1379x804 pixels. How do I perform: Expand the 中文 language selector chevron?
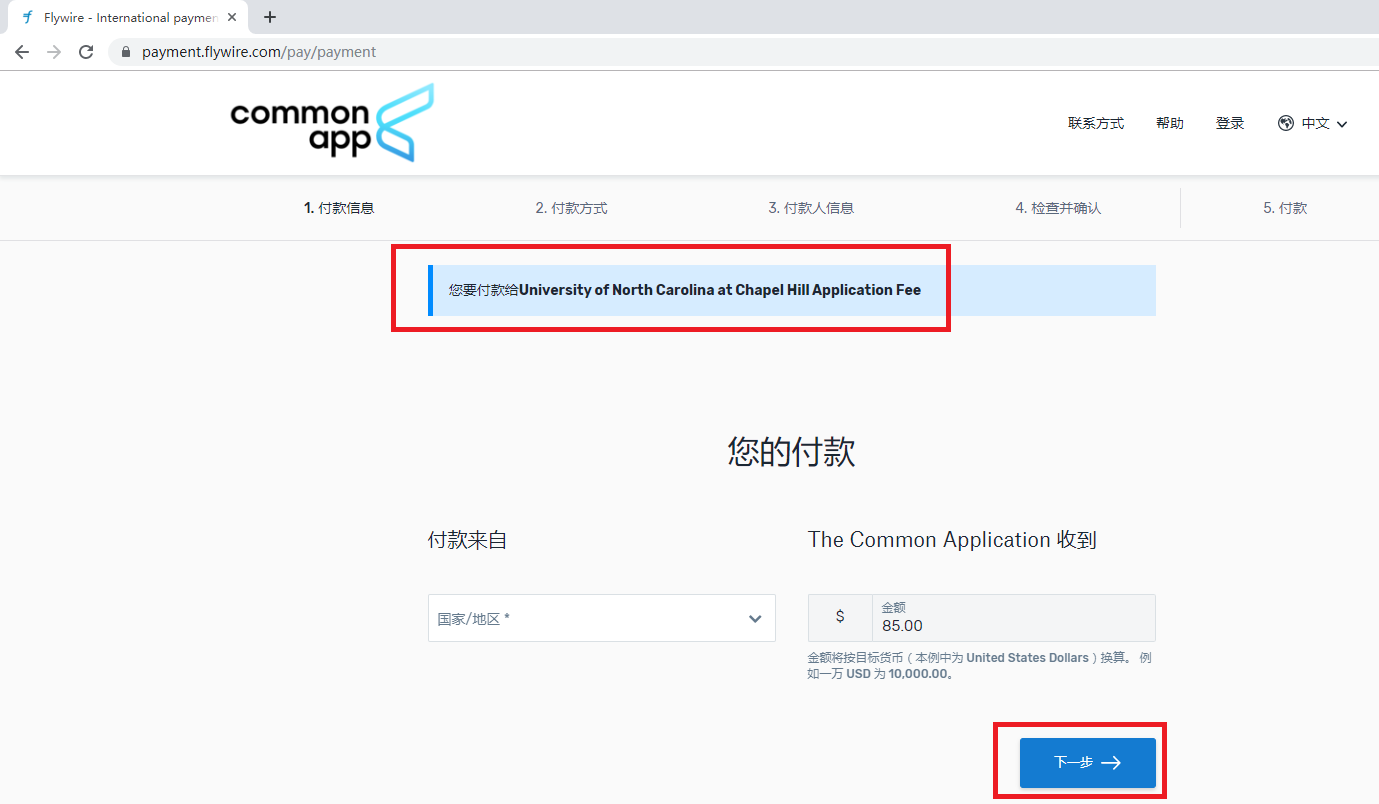(x=1341, y=123)
